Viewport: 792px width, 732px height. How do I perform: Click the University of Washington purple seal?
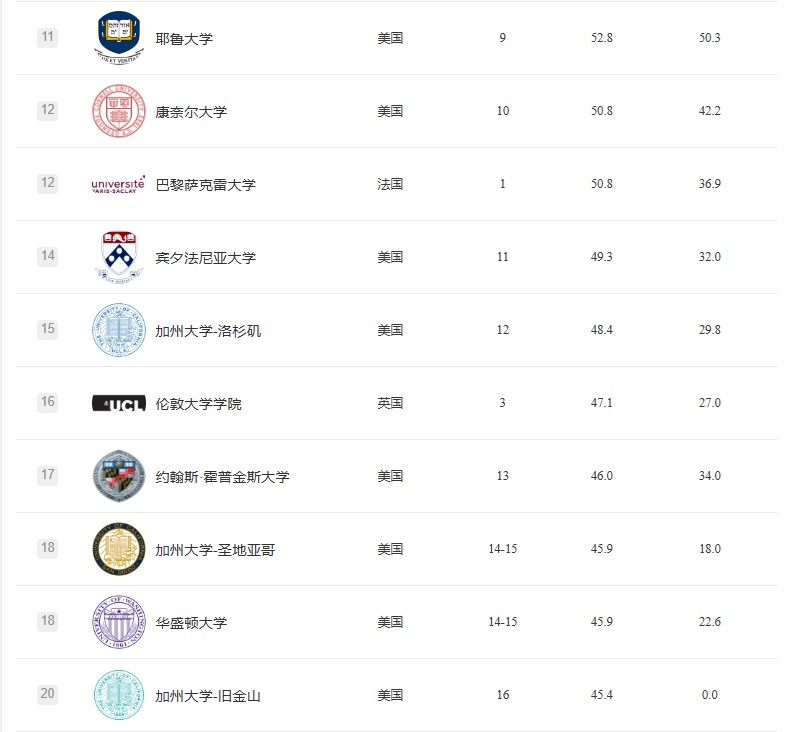[118, 622]
